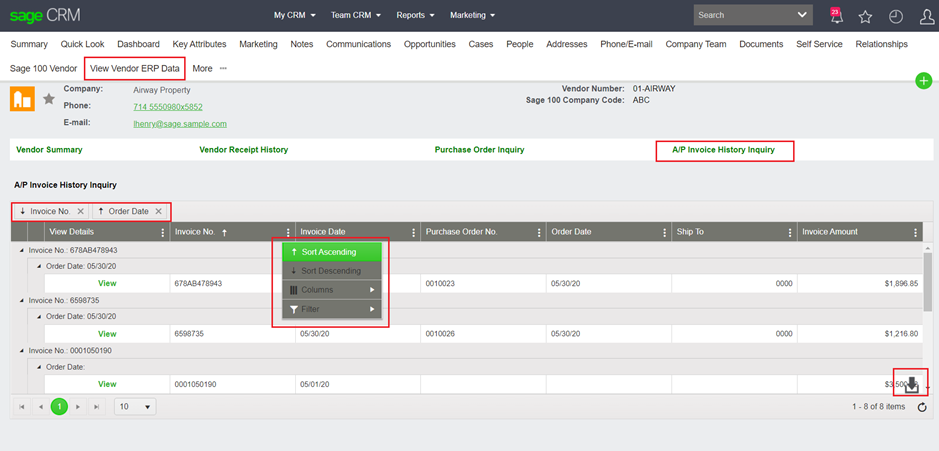The height and width of the screenshot is (451, 939).
Task: Open Purchase Order Inquiry link
Action: (480, 150)
